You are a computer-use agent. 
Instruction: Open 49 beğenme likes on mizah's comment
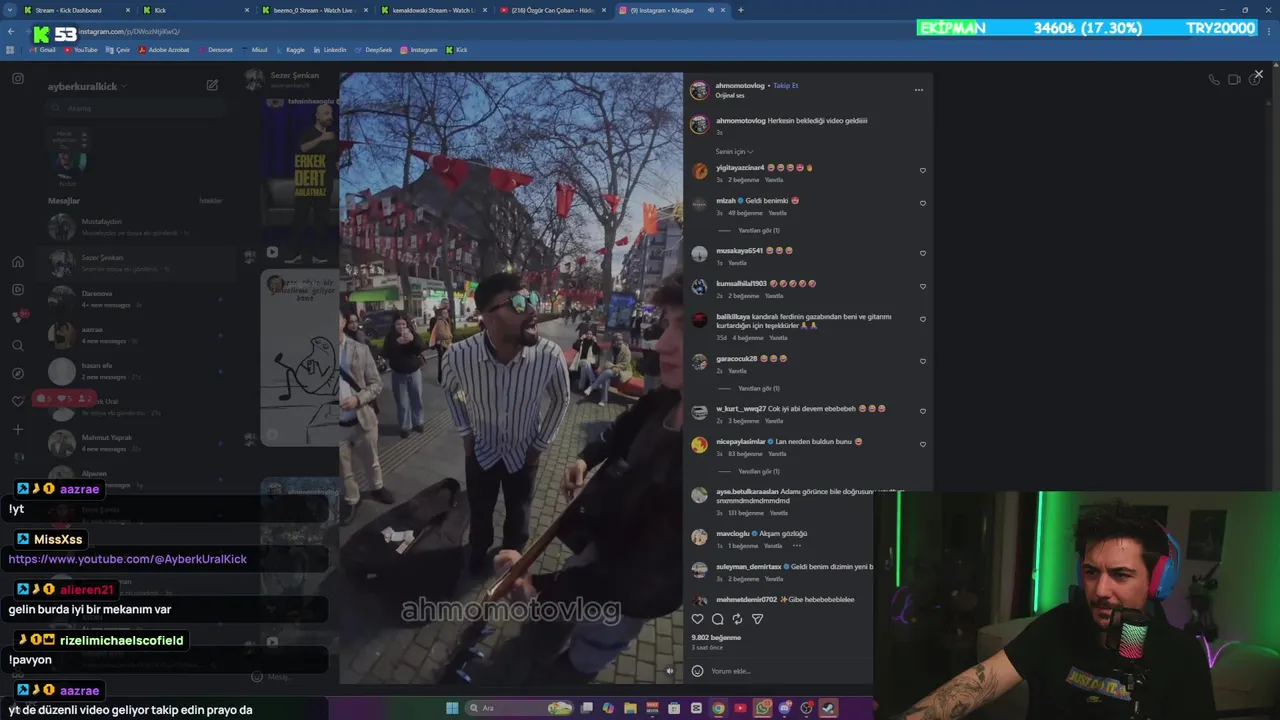coord(746,213)
